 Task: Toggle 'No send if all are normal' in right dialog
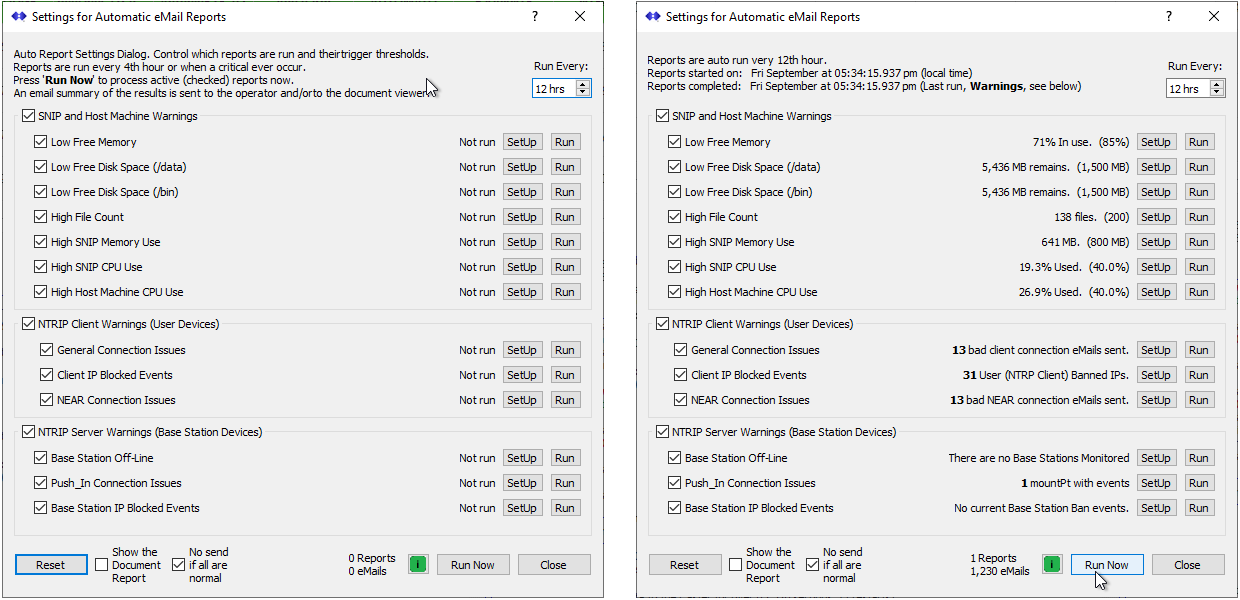(813, 565)
